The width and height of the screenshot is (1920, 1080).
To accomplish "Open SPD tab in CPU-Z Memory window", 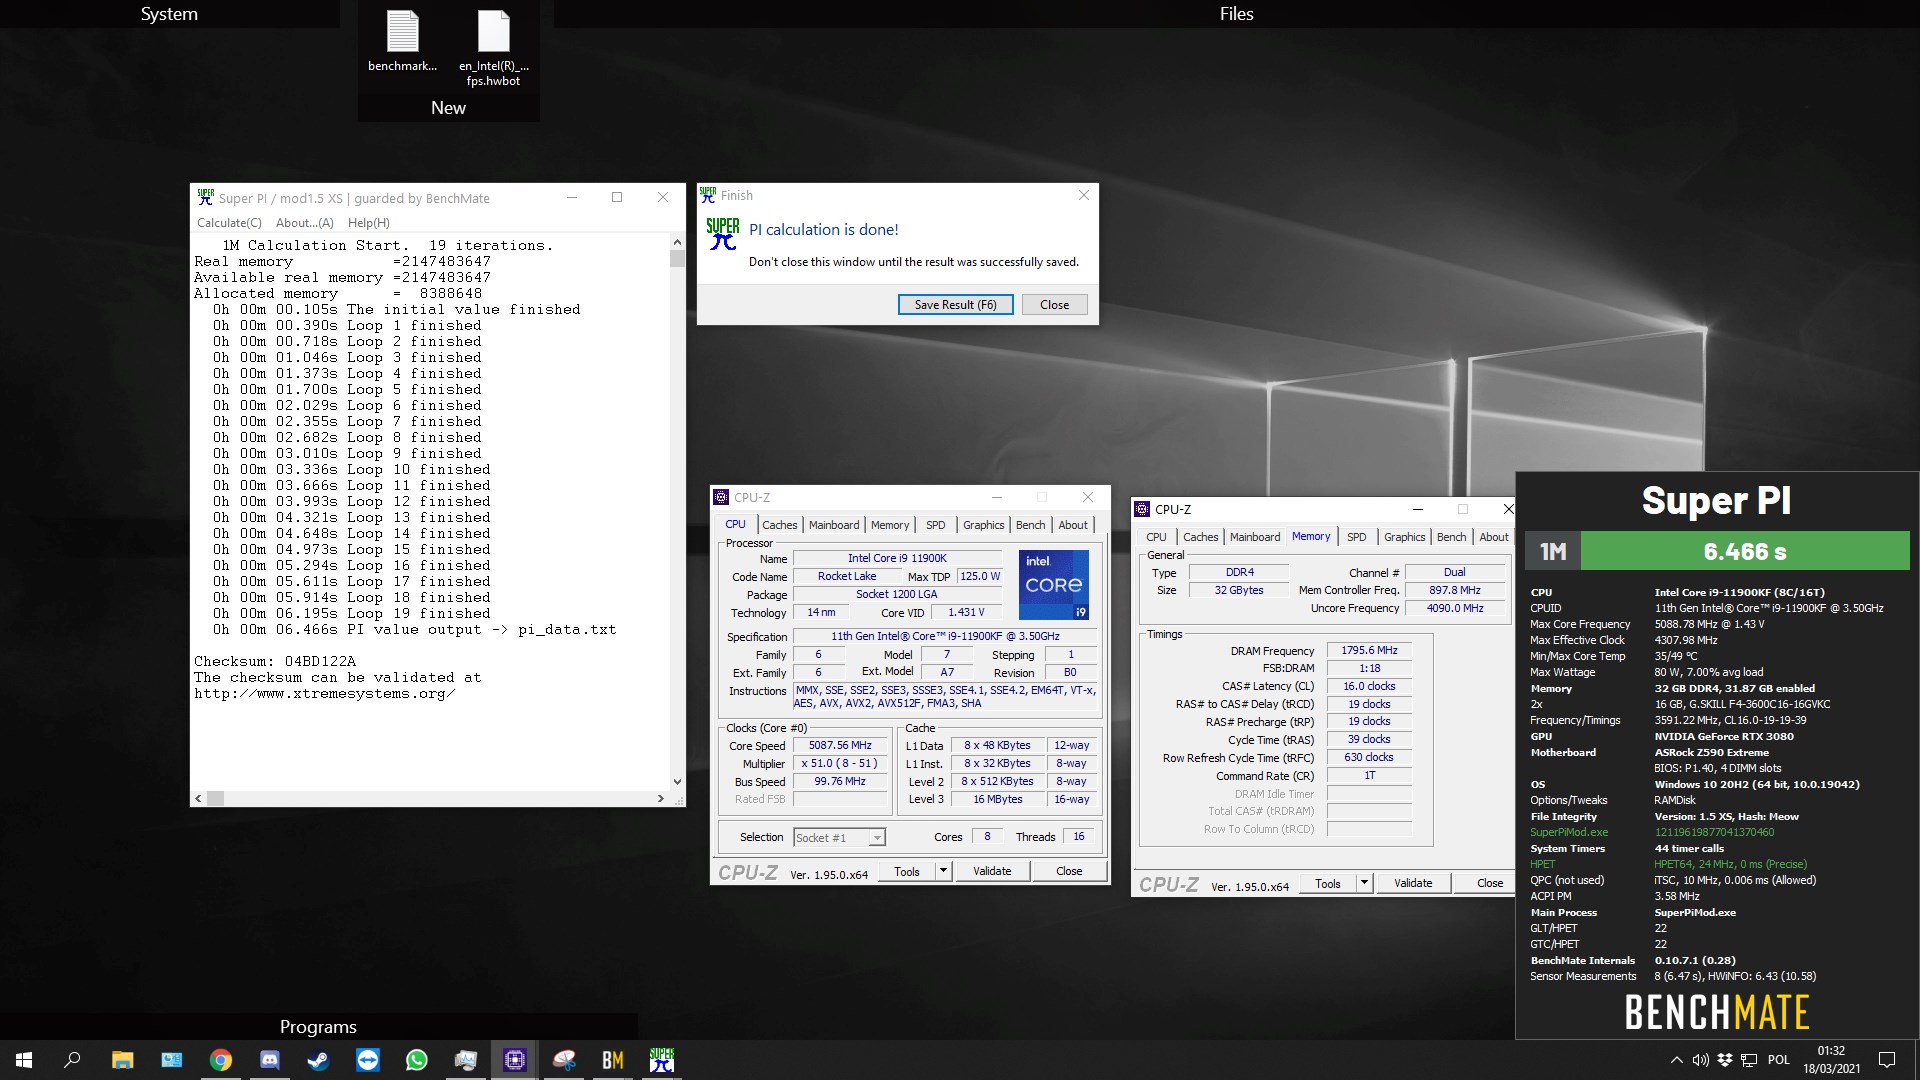I will pyautogui.click(x=1356, y=537).
